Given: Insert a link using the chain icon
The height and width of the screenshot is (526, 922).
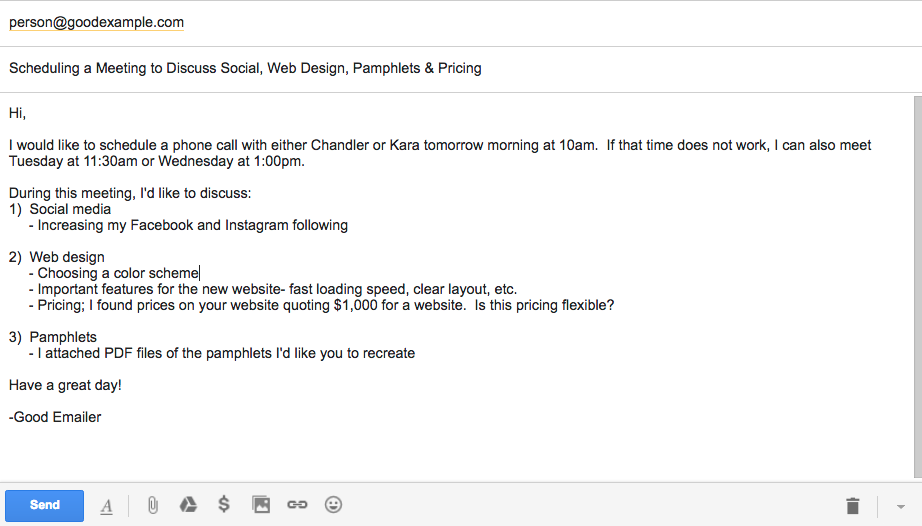Looking at the screenshot, I should 297,504.
